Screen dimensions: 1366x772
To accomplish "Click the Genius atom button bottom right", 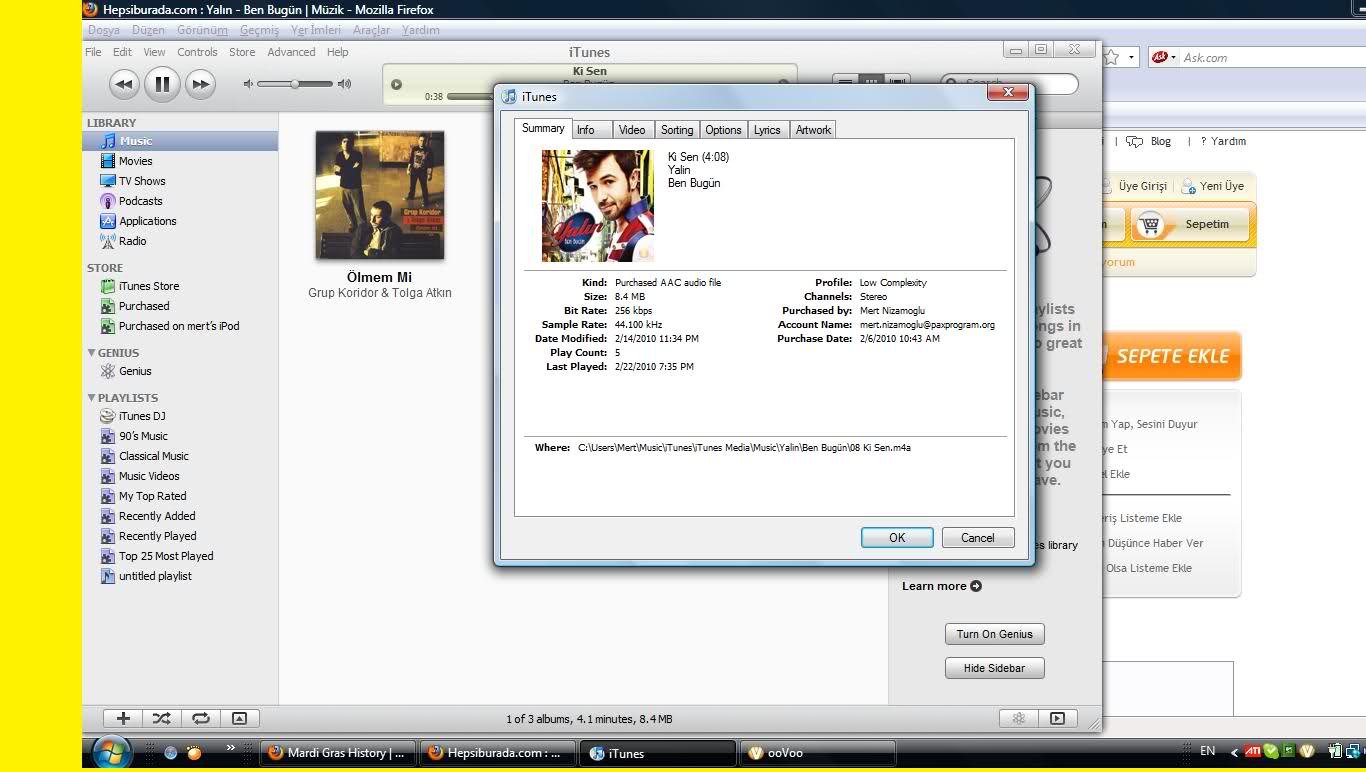I will 1019,718.
